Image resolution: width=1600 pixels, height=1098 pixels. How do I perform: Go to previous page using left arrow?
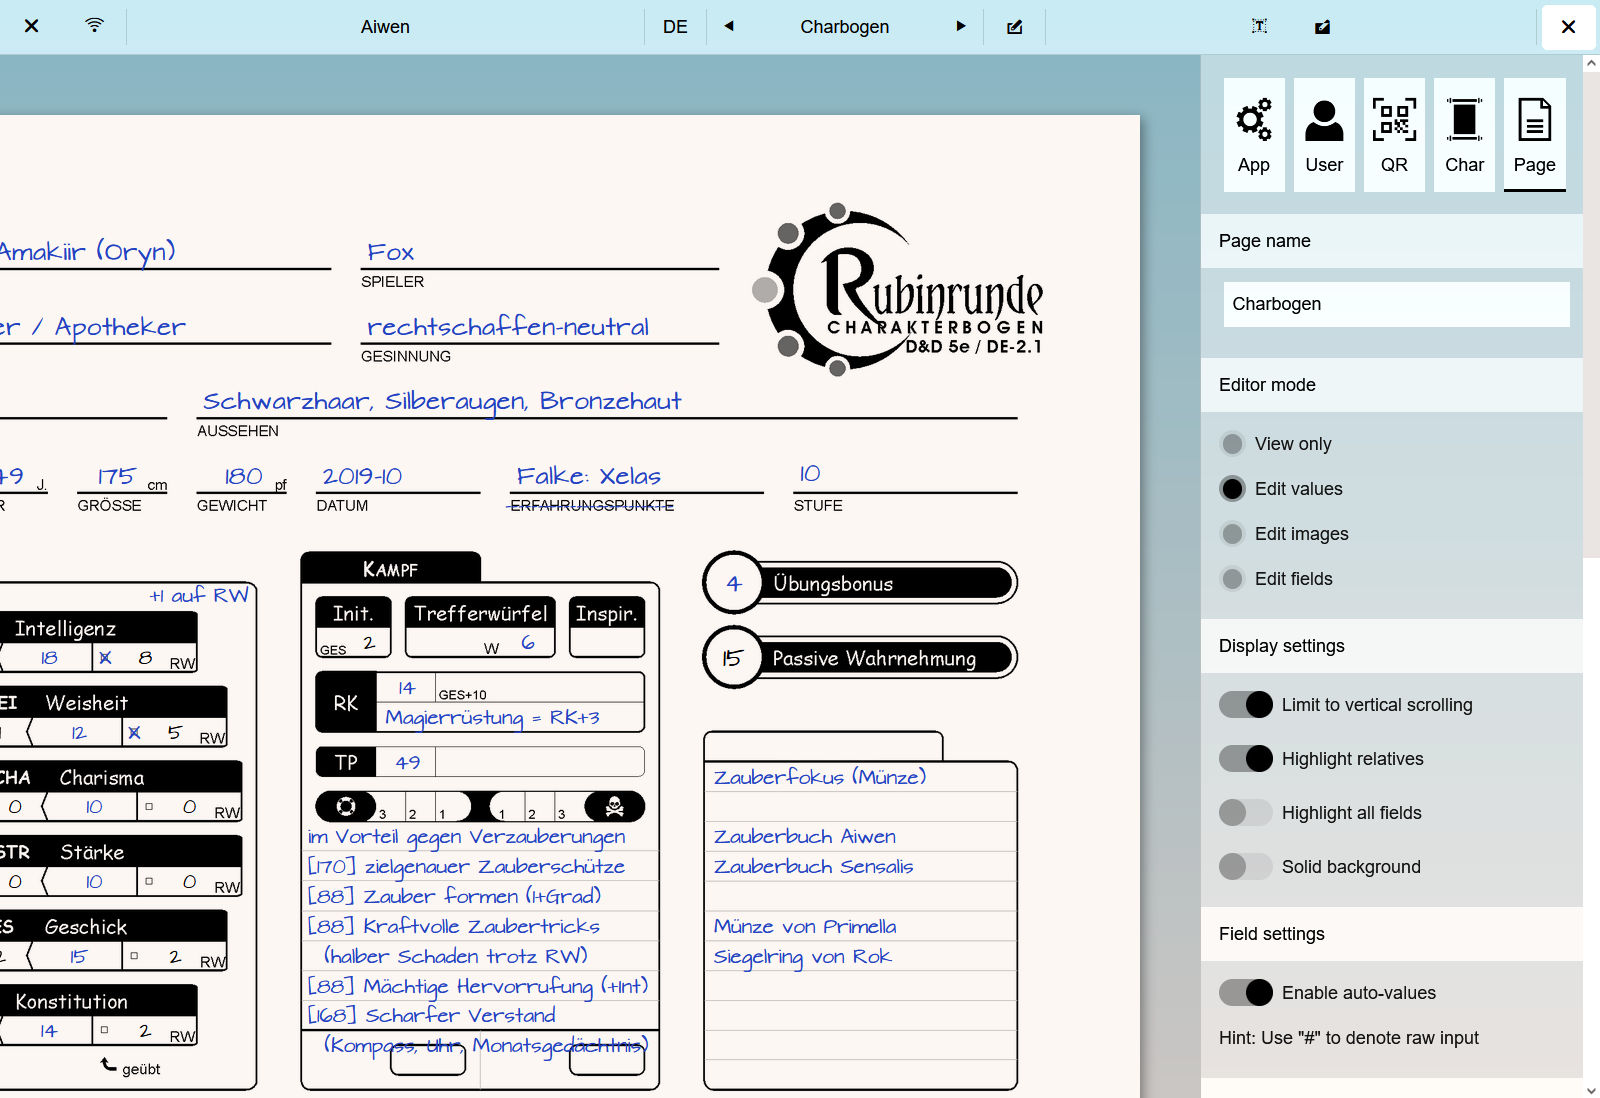(x=729, y=27)
